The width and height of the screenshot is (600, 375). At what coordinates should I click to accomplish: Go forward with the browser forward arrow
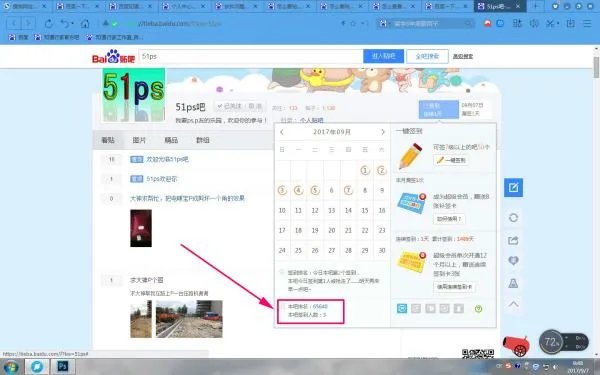coord(28,24)
